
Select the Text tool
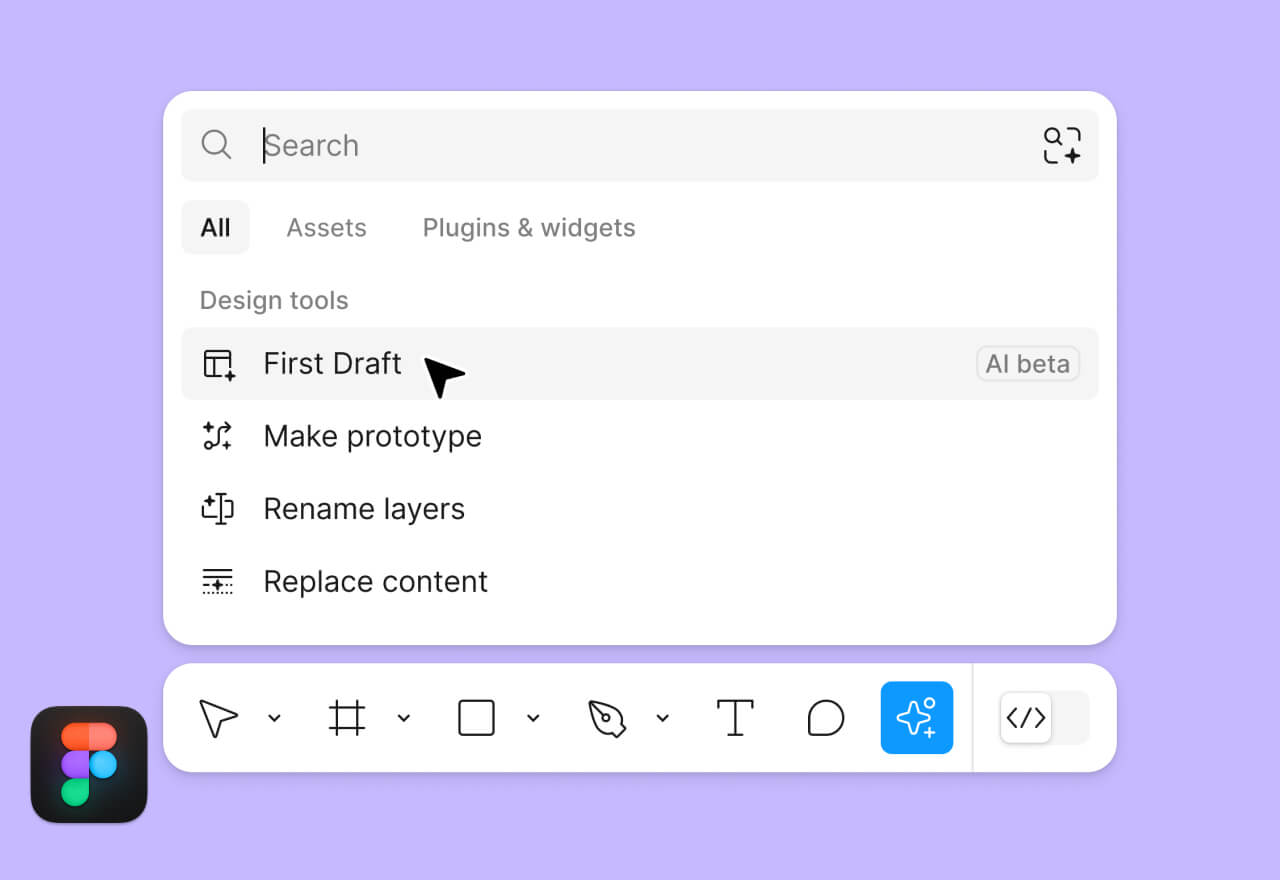tap(735, 718)
